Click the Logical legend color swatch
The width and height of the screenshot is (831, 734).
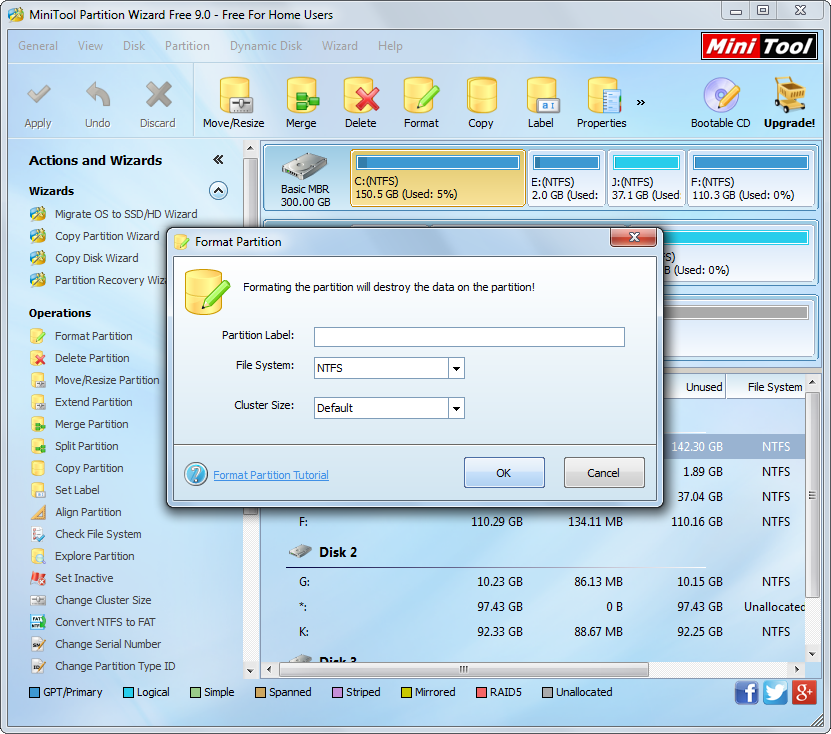coord(128,693)
